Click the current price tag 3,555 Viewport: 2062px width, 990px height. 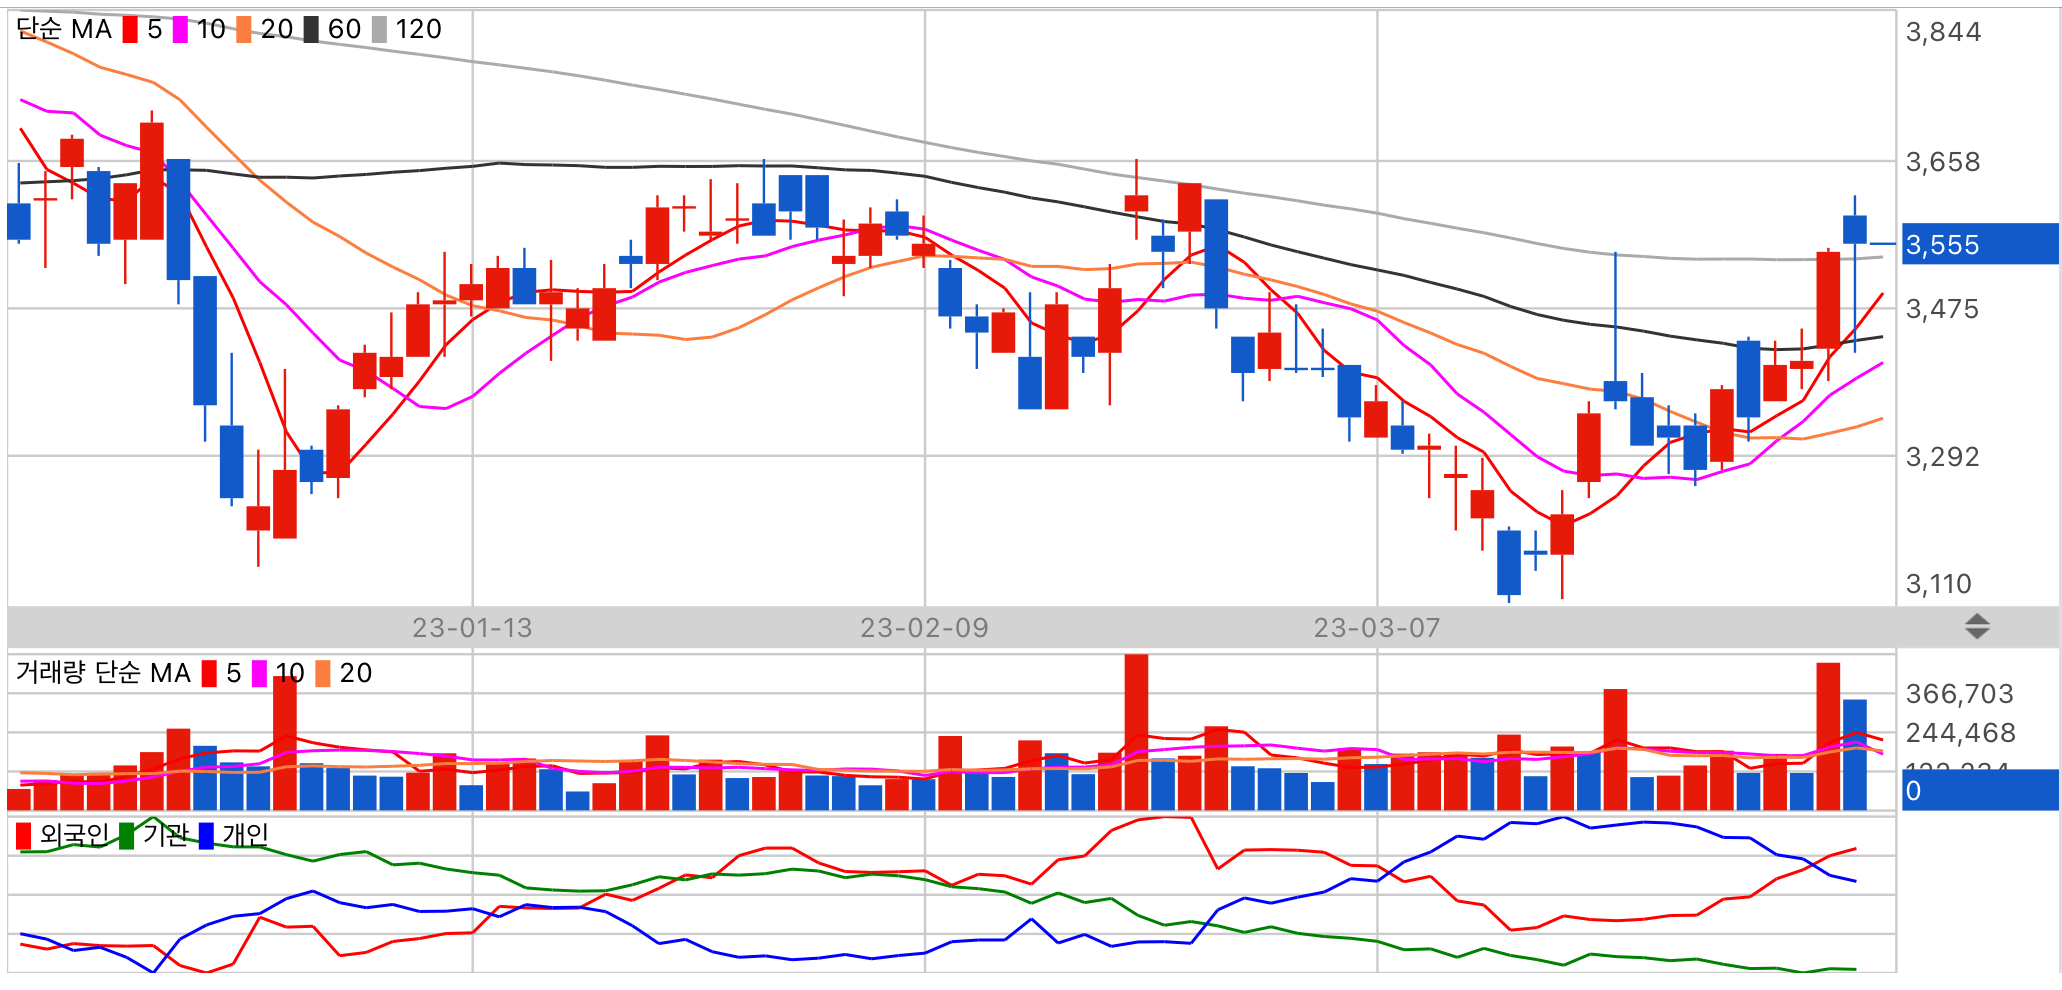pyautogui.click(x=1979, y=244)
